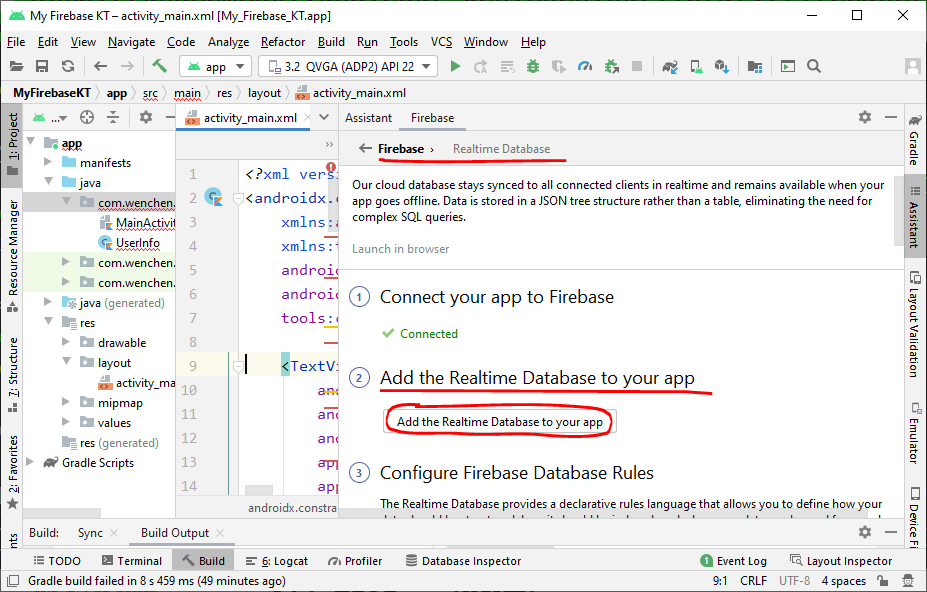927x592 pixels.
Task: Click the Make Project hammer icon
Action: [x=159, y=66]
